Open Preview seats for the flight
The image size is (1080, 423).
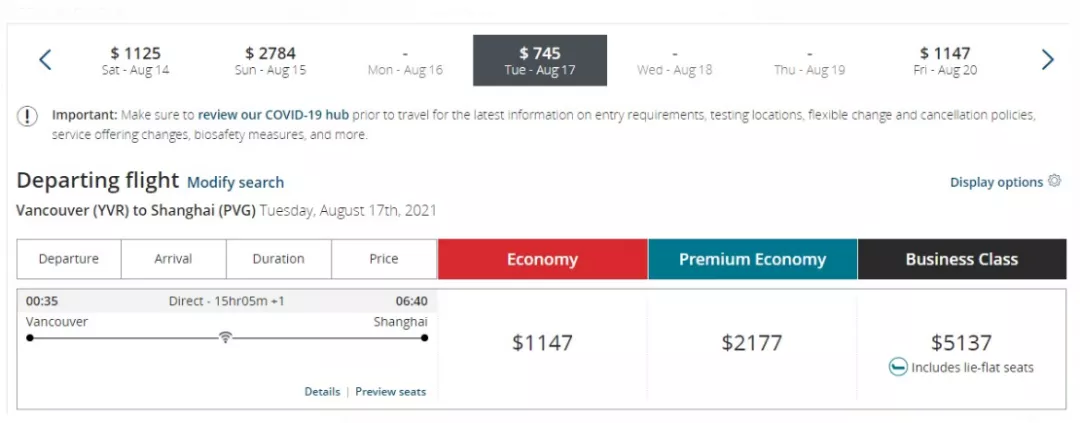[391, 392]
